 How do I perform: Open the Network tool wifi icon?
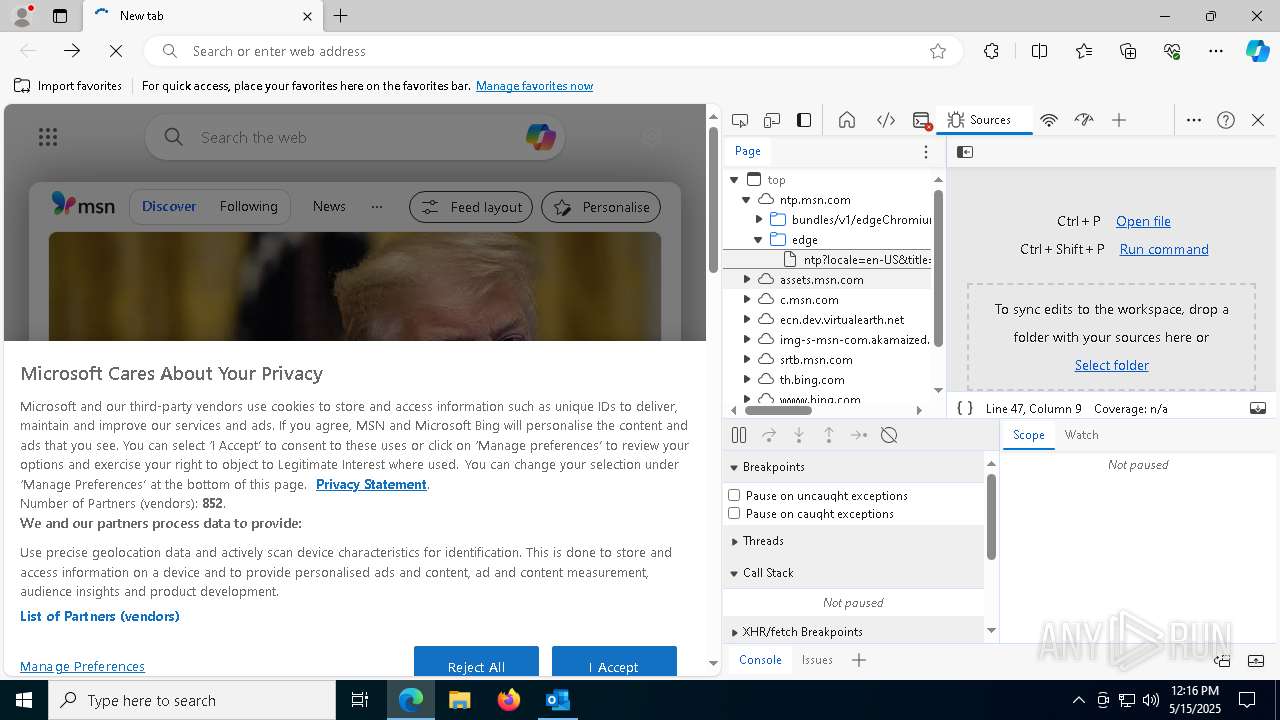(1049, 120)
